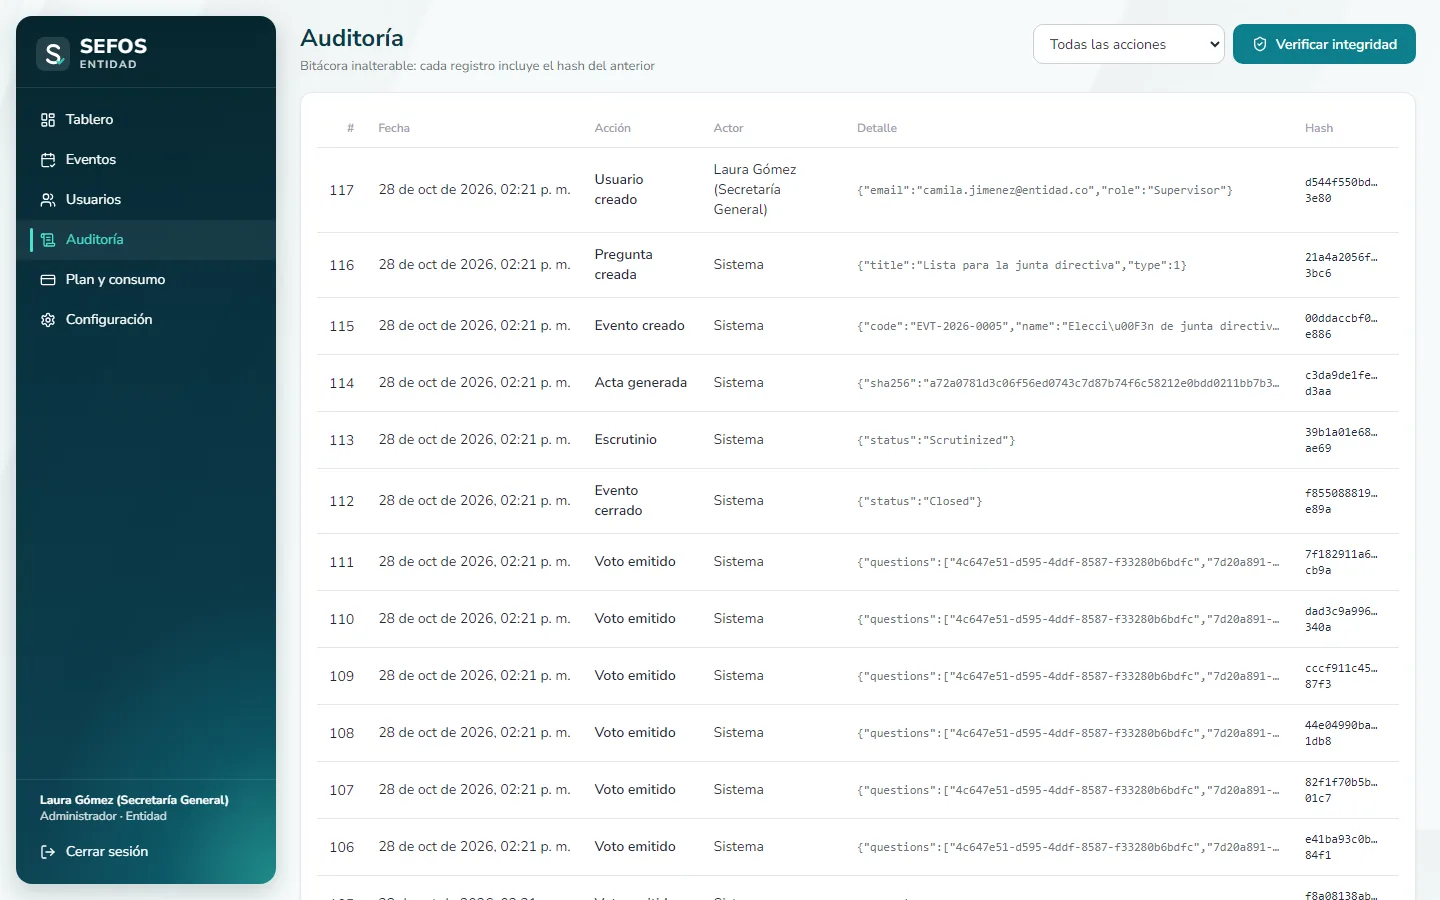Click the Fecha column header
The width and height of the screenshot is (1440, 900).
(394, 128)
